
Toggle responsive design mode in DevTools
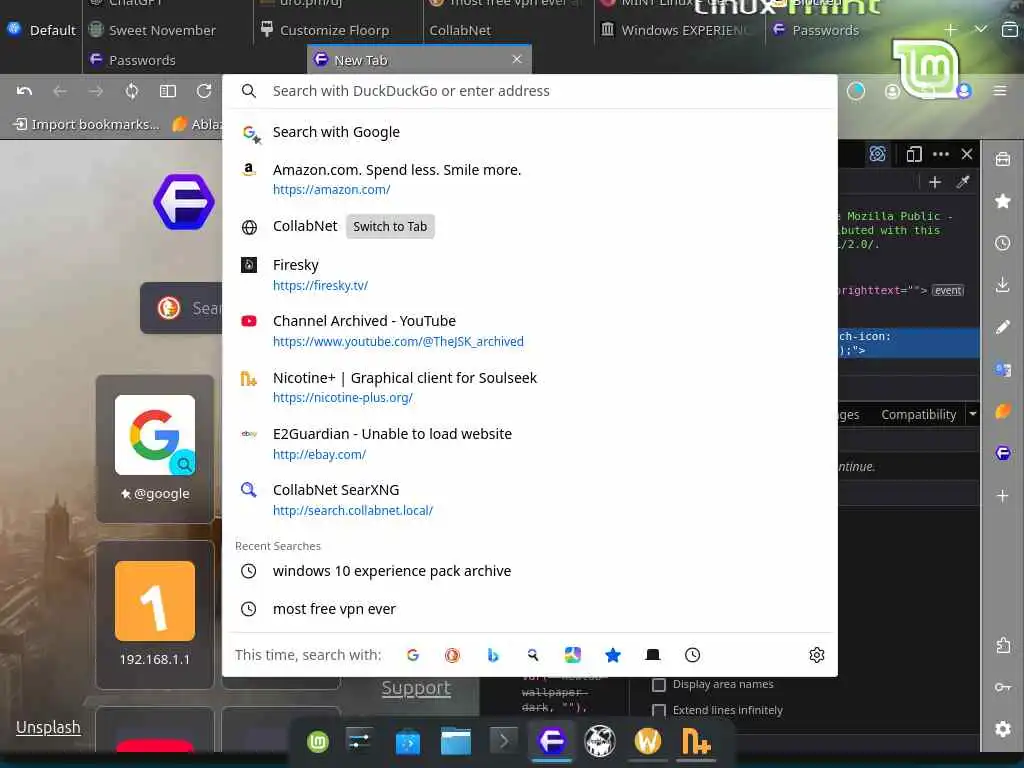914,154
